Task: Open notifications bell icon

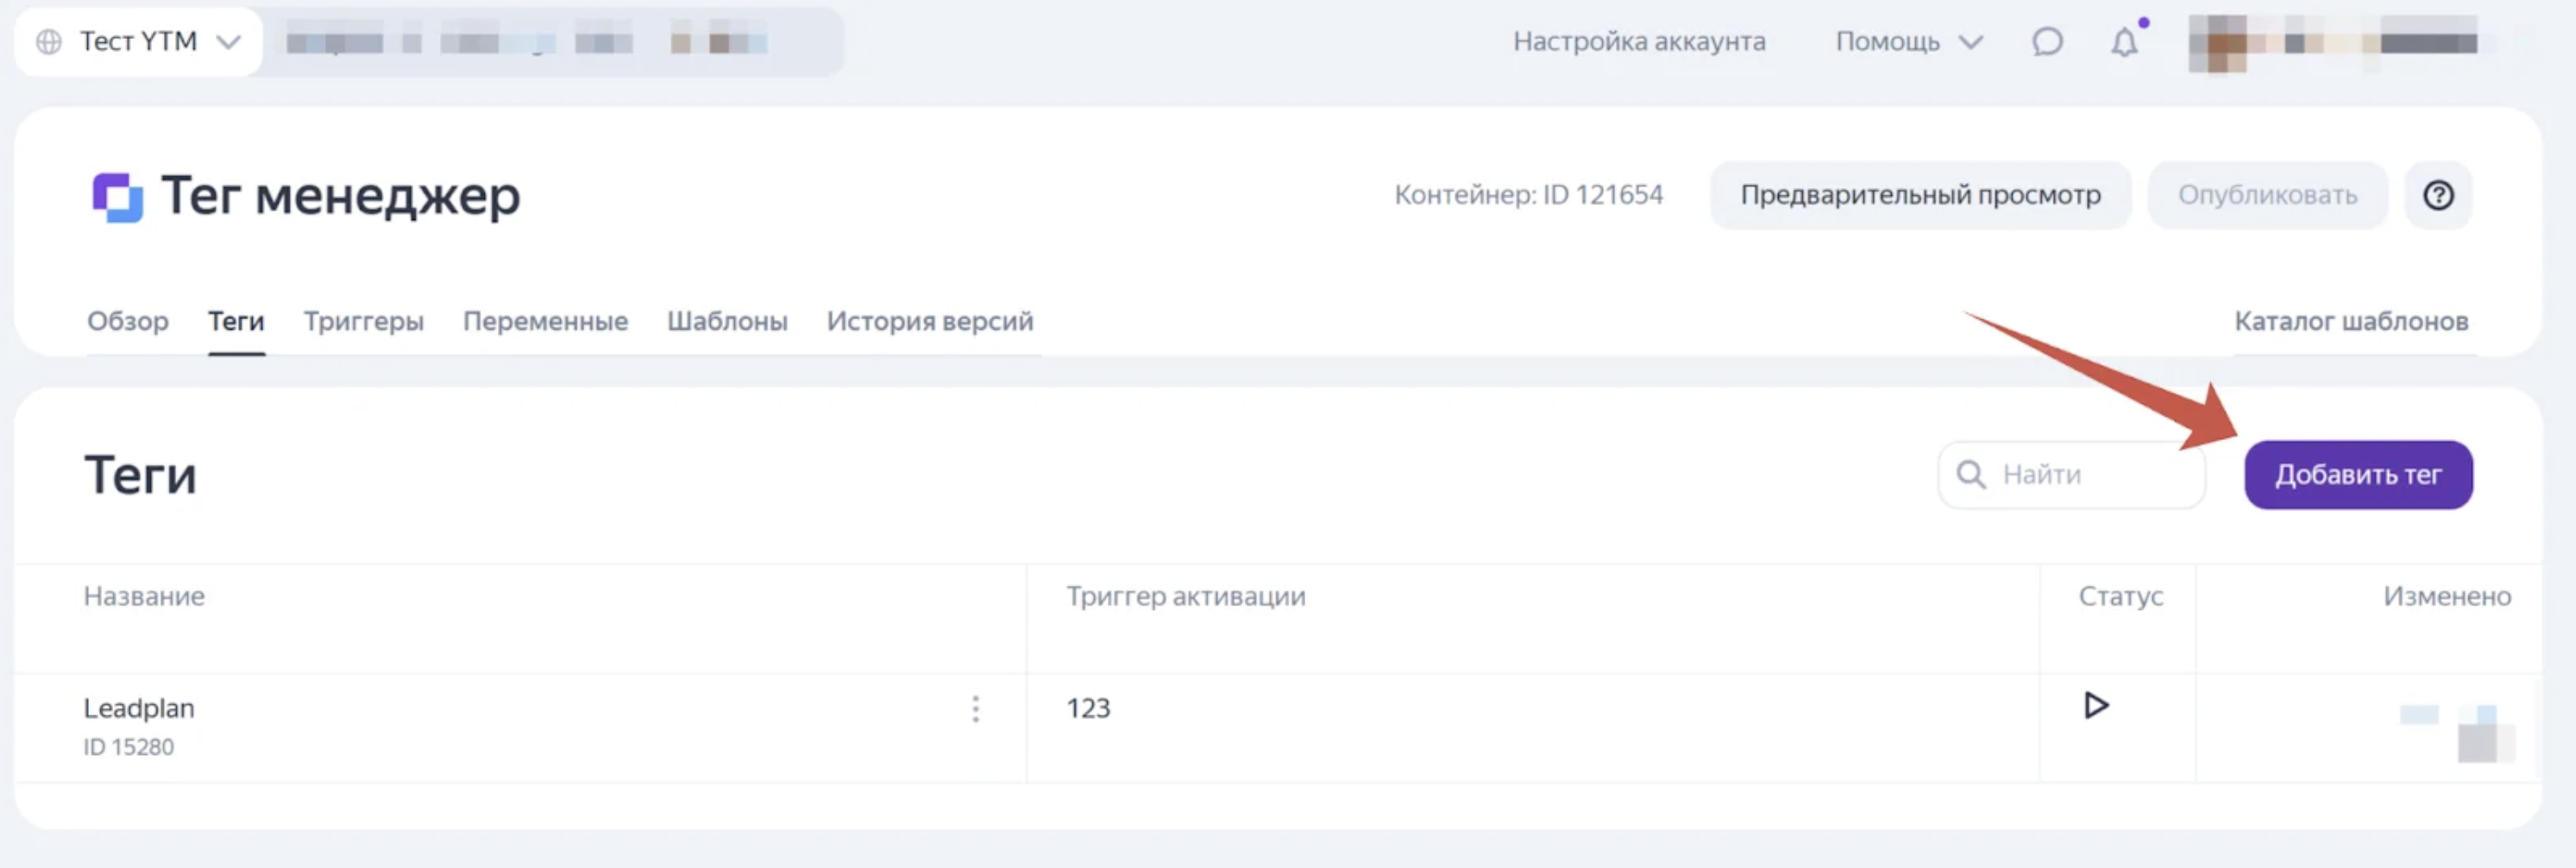Action: coord(2124,42)
